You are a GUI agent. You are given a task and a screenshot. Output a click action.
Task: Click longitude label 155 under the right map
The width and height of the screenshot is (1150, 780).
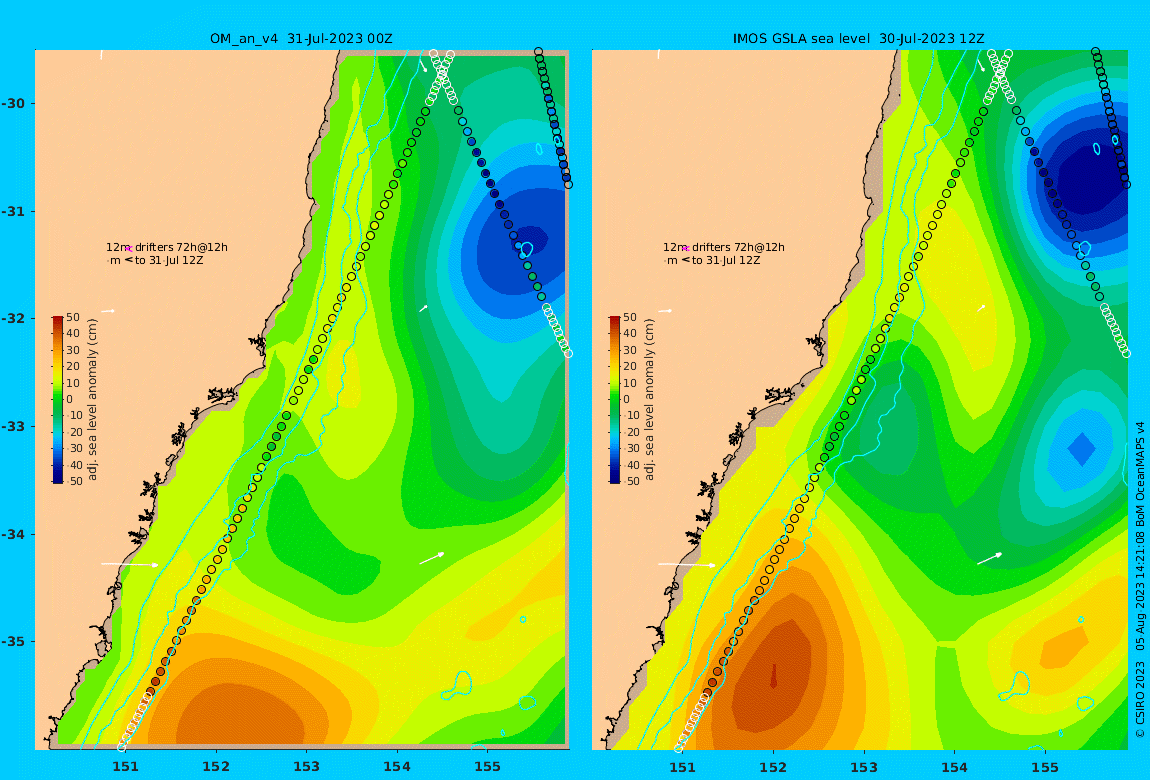click(x=1044, y=767)
